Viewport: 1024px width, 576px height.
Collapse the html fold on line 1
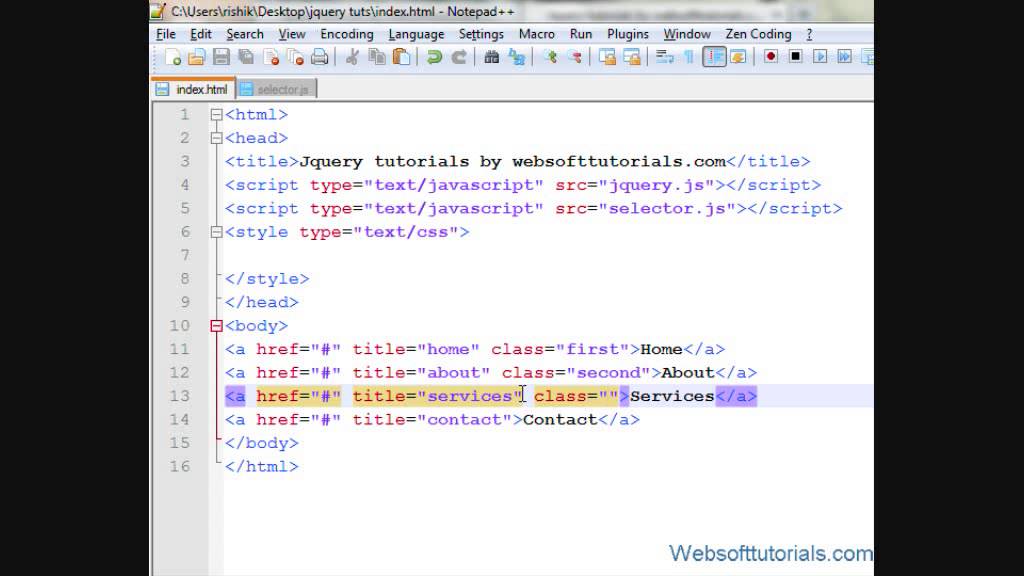point(216,115)
